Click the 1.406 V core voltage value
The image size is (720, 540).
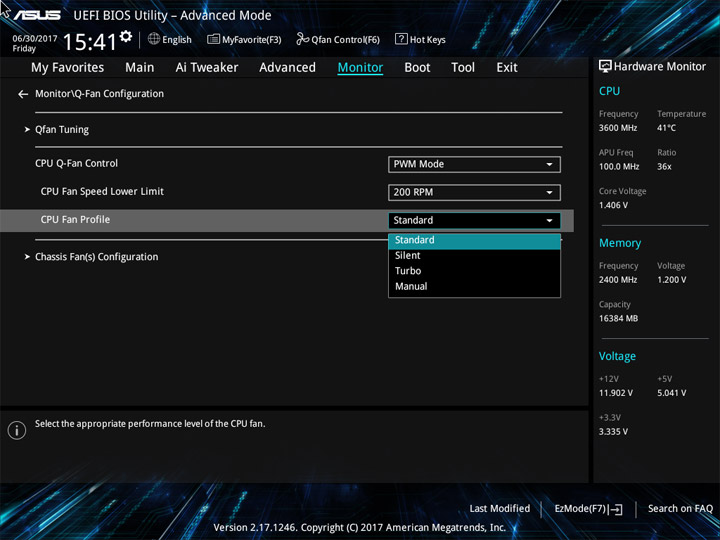(x=613, y=205)
